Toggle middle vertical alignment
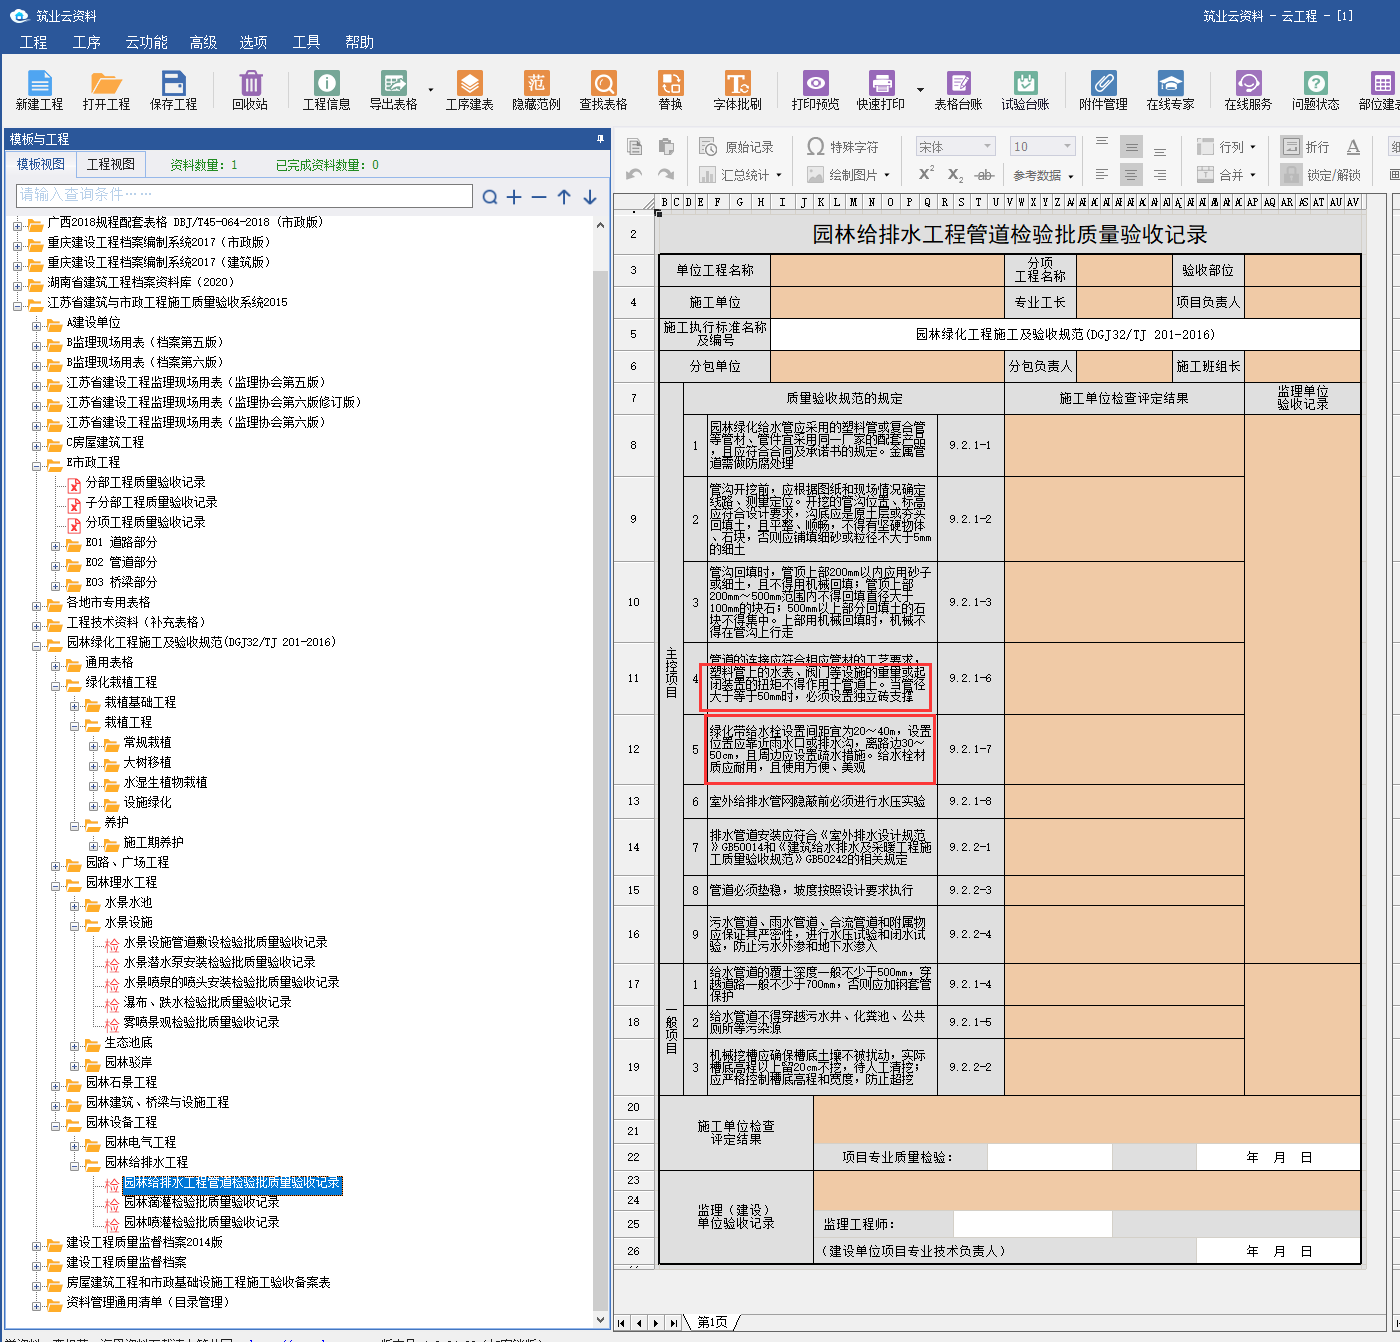 [x=1131, y=147]
